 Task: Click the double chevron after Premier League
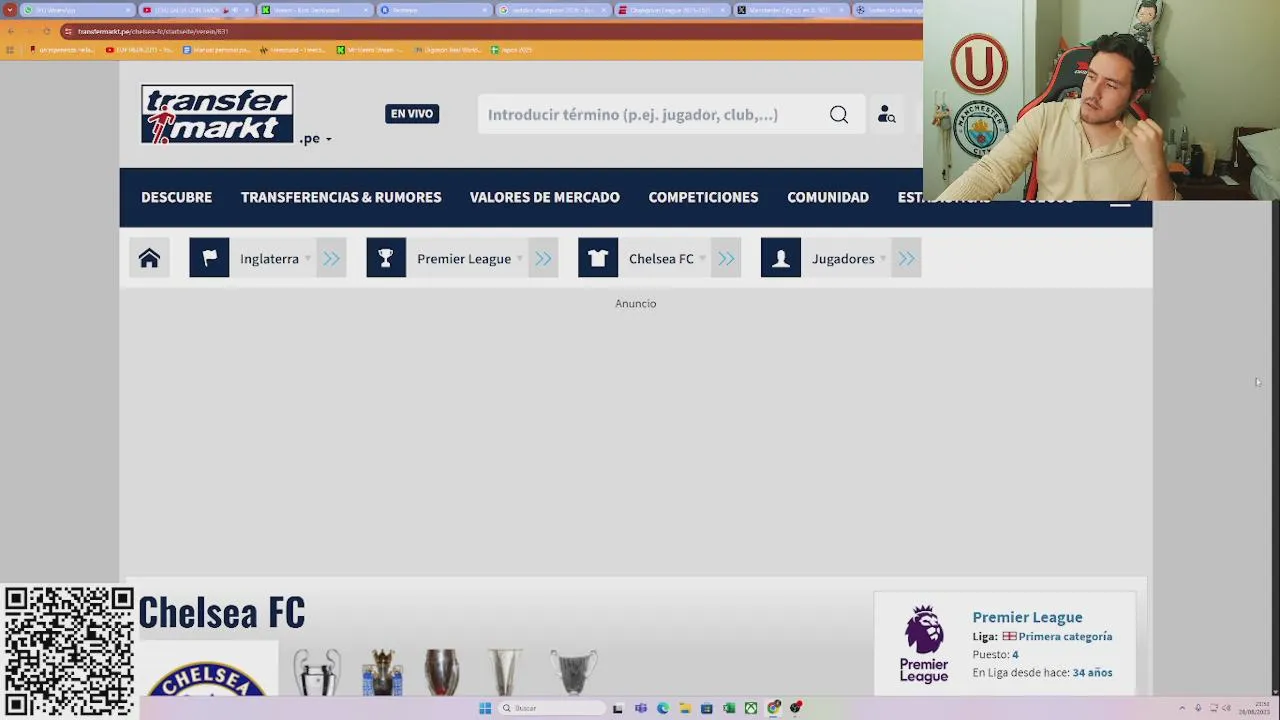pyautogui.click(x=543, y=258)
